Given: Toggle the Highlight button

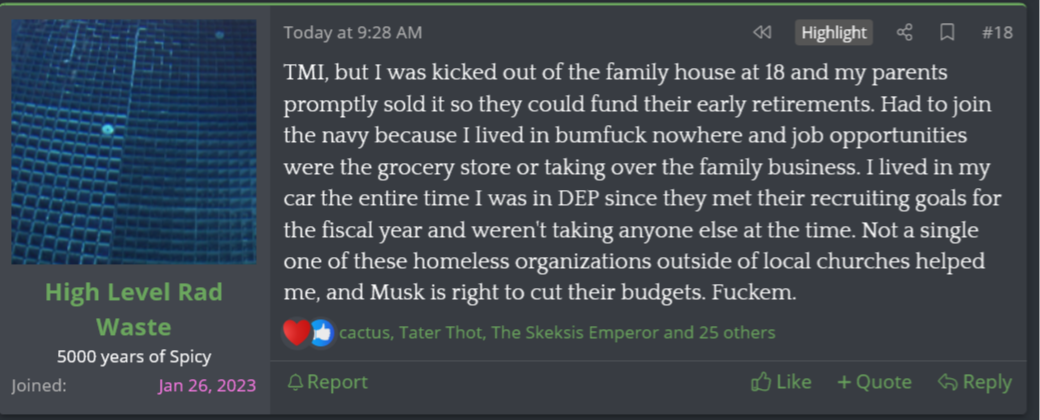Looking at the screenshot, I should [x=834, y=33].
